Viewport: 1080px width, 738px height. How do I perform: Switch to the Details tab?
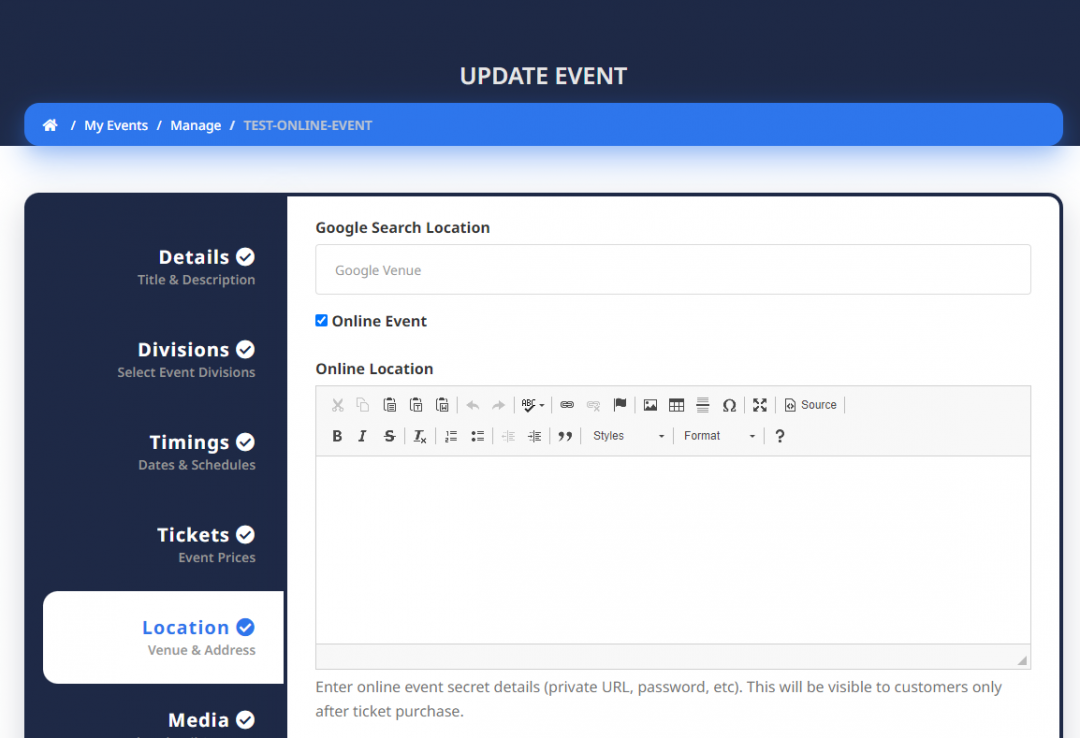click(x=196, y=267)
